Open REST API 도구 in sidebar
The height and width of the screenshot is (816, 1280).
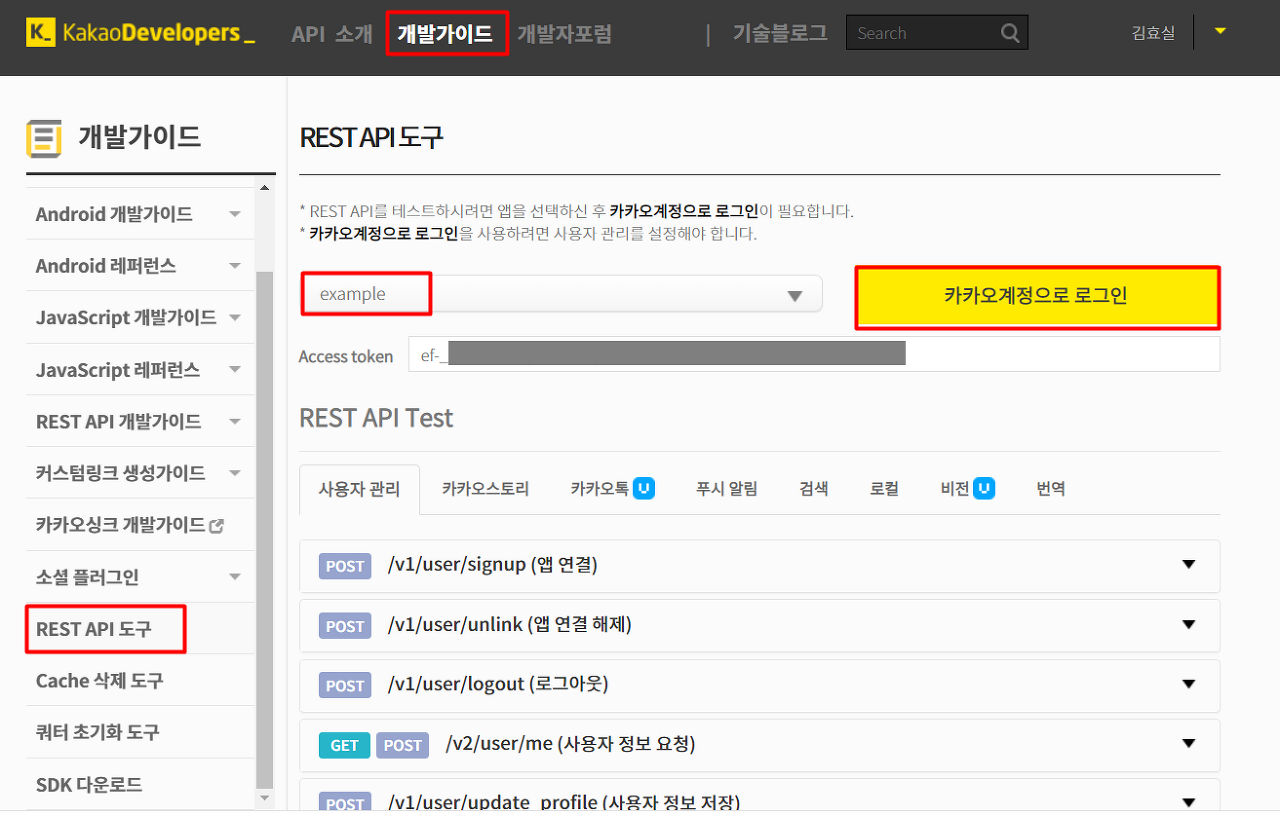click(x=93, y=629)
